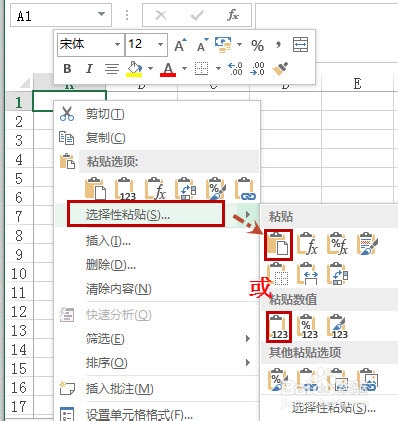This screenshot has width=398, height=421.
Task: Apply red font color A
Action: [x=168, y=69]
